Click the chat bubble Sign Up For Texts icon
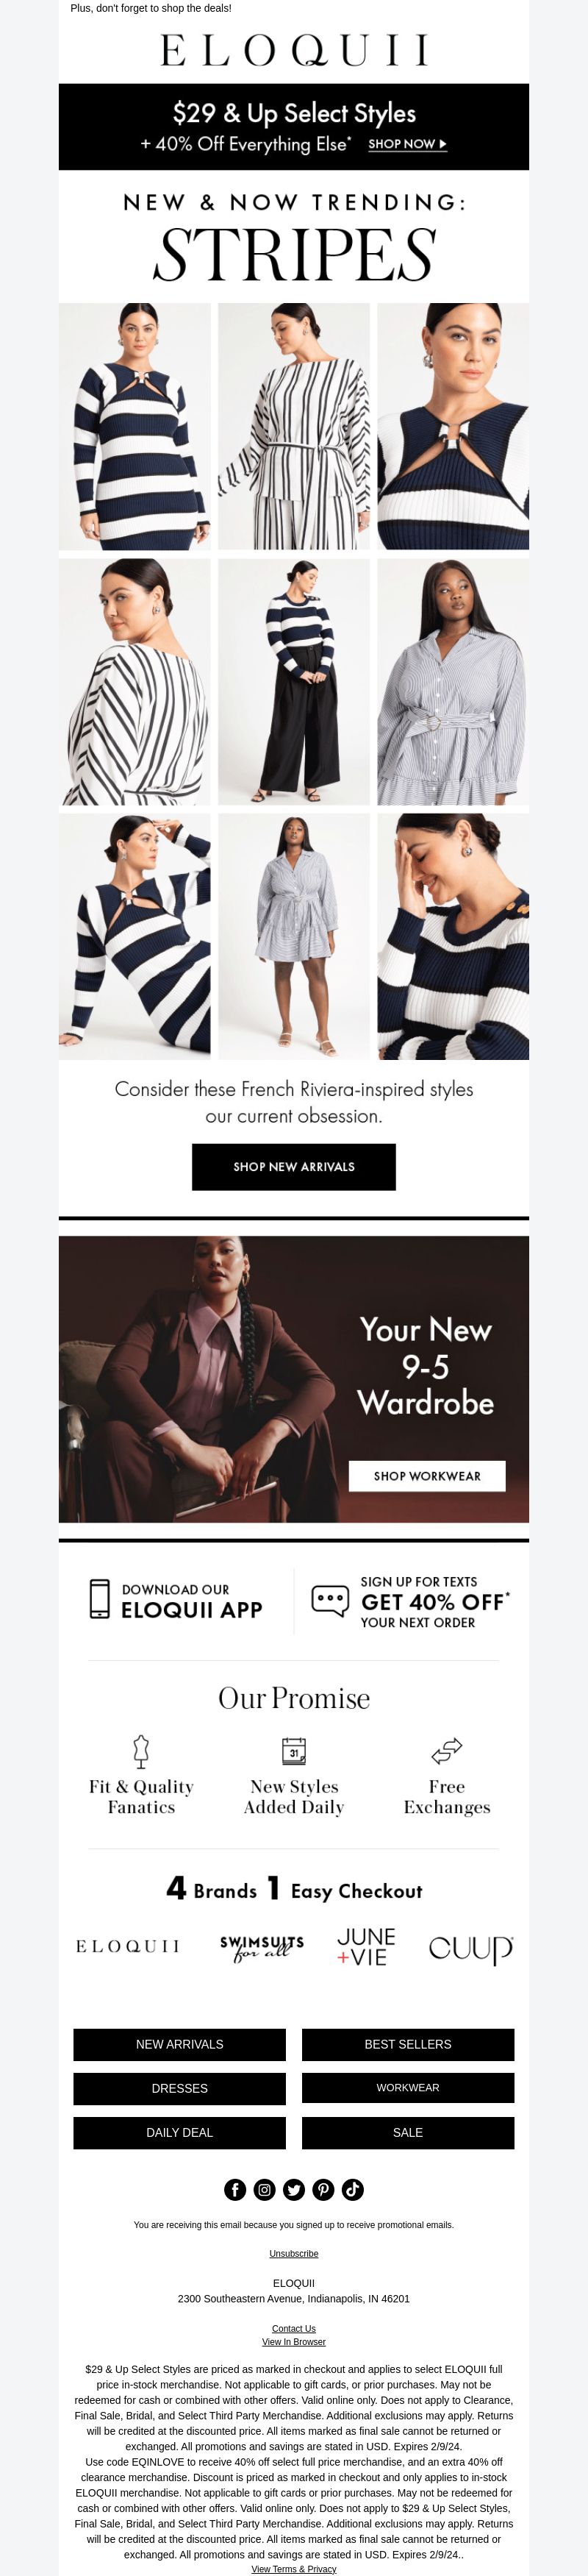 [x=330, y=1599]
